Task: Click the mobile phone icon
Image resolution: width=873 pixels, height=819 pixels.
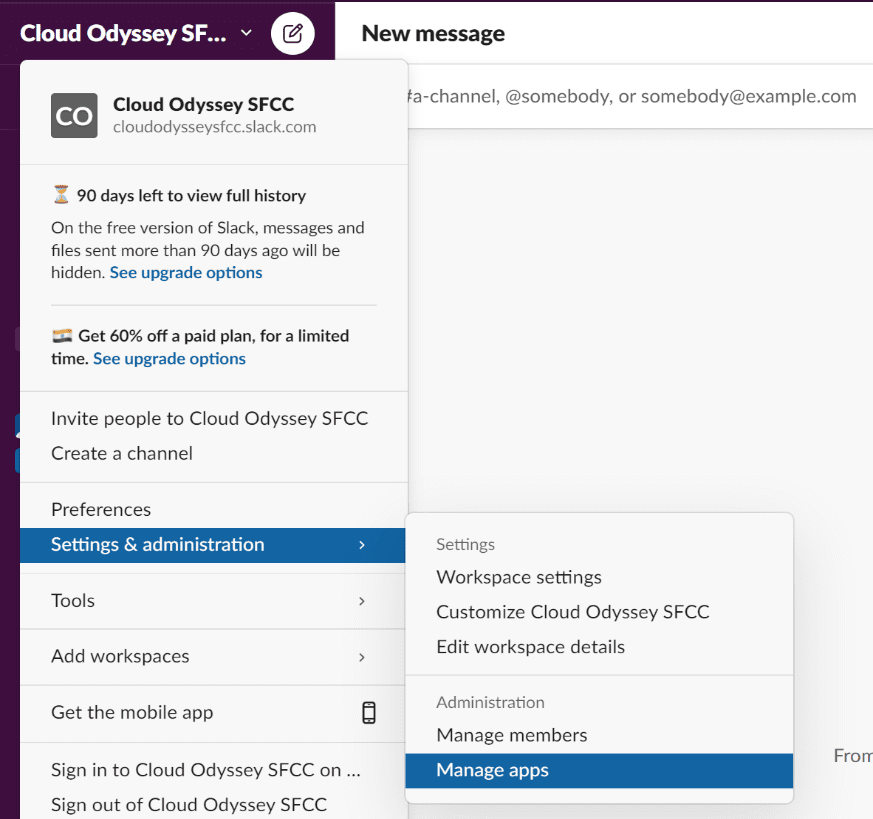Action: (369, 713)
